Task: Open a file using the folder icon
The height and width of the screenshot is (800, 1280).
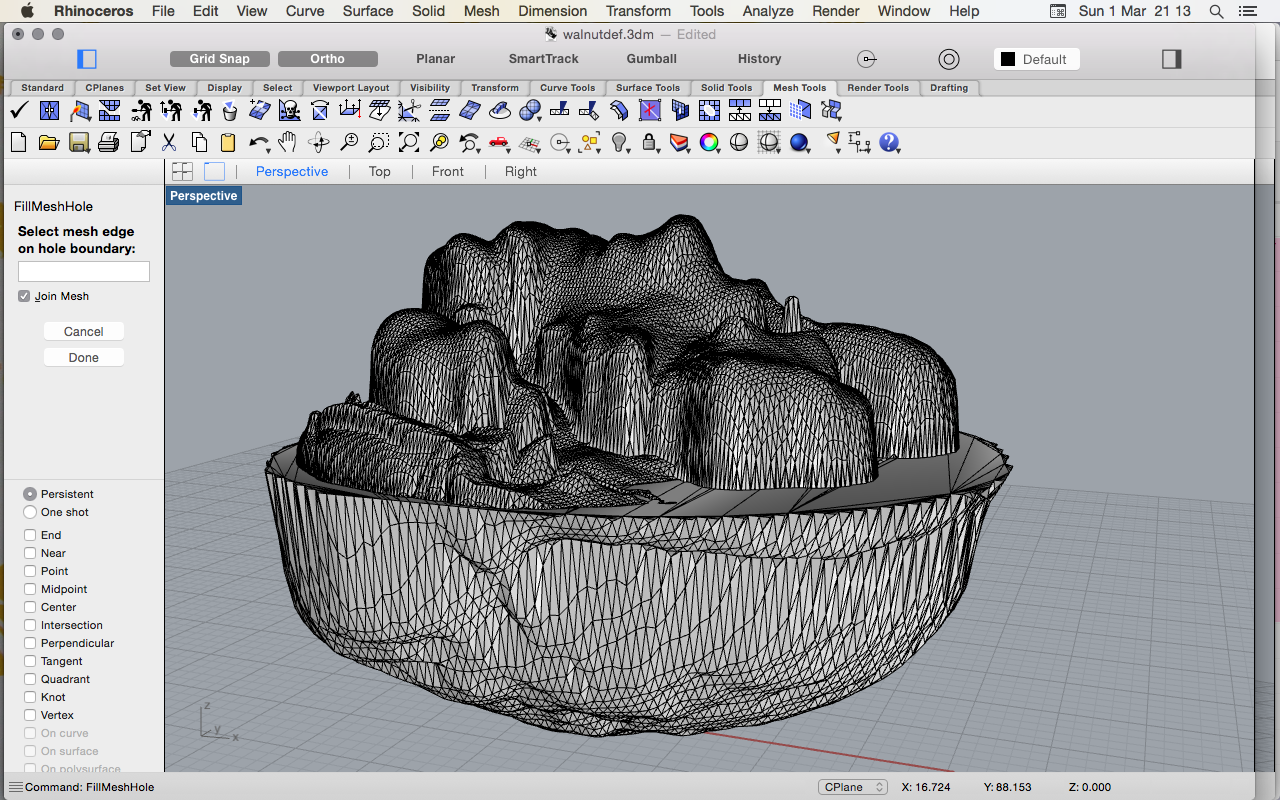Action: pyautogui.click(x=48, y=142)
